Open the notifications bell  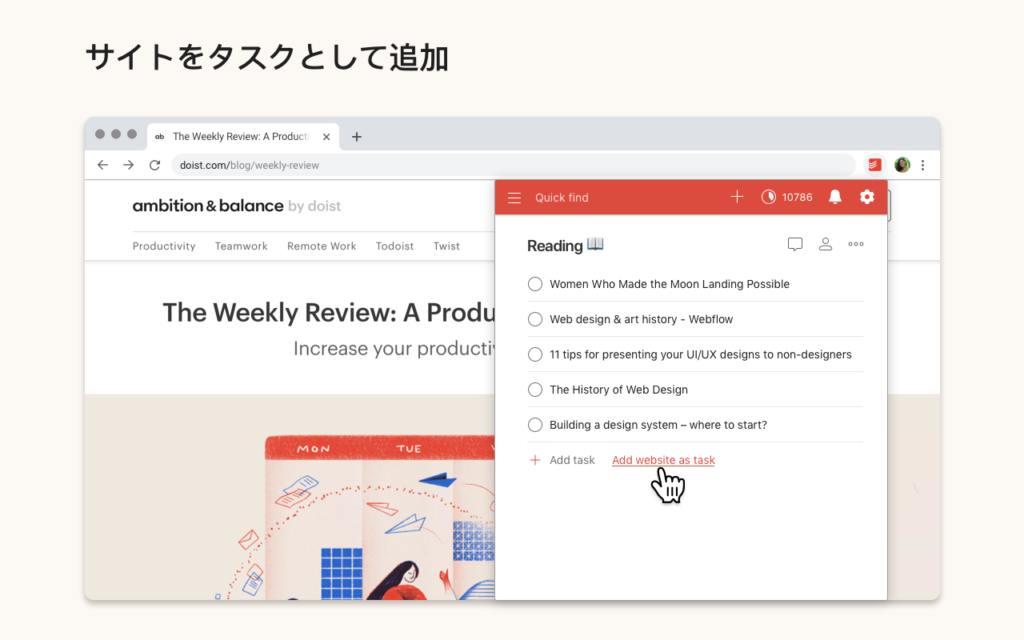coord(835,197)
